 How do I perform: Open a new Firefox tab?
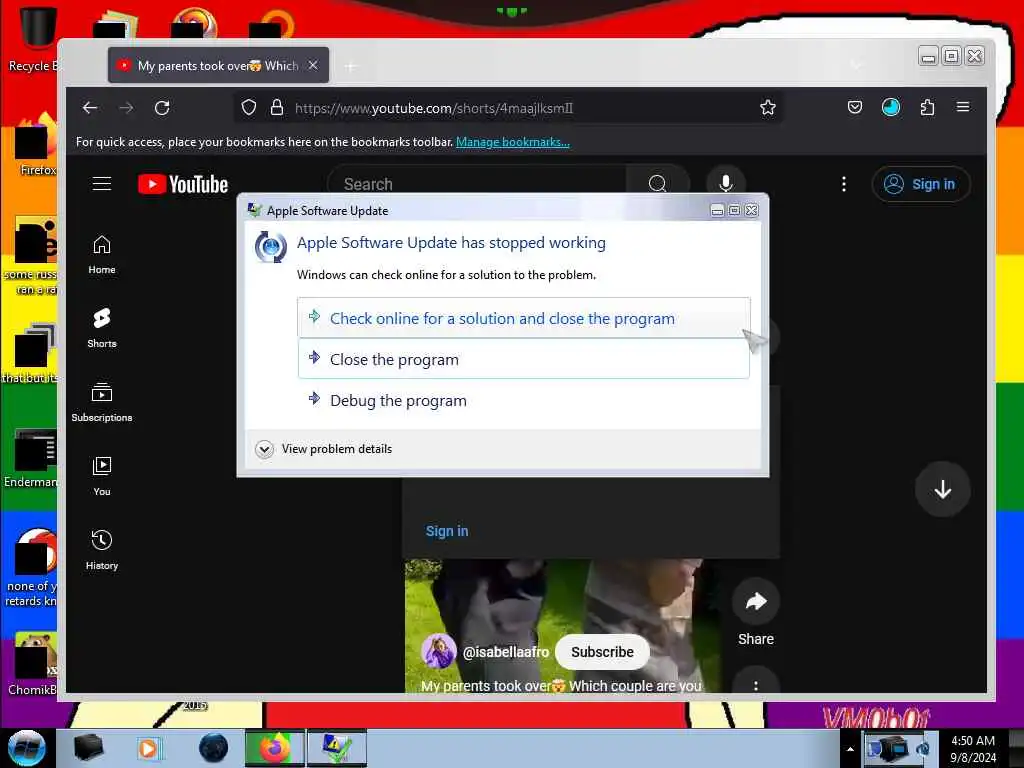(x=350, y=66)
